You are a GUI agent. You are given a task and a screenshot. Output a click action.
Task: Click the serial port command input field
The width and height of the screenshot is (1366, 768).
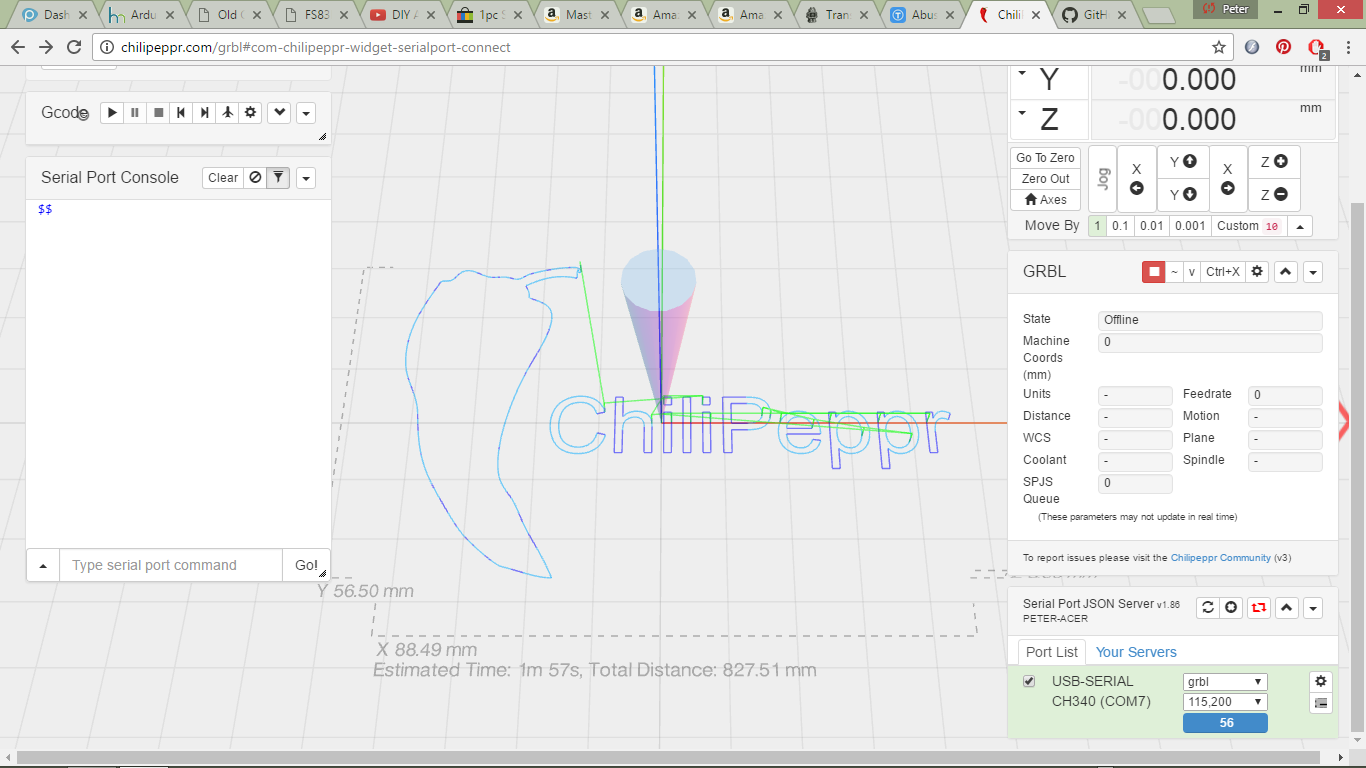click(170, 565)
